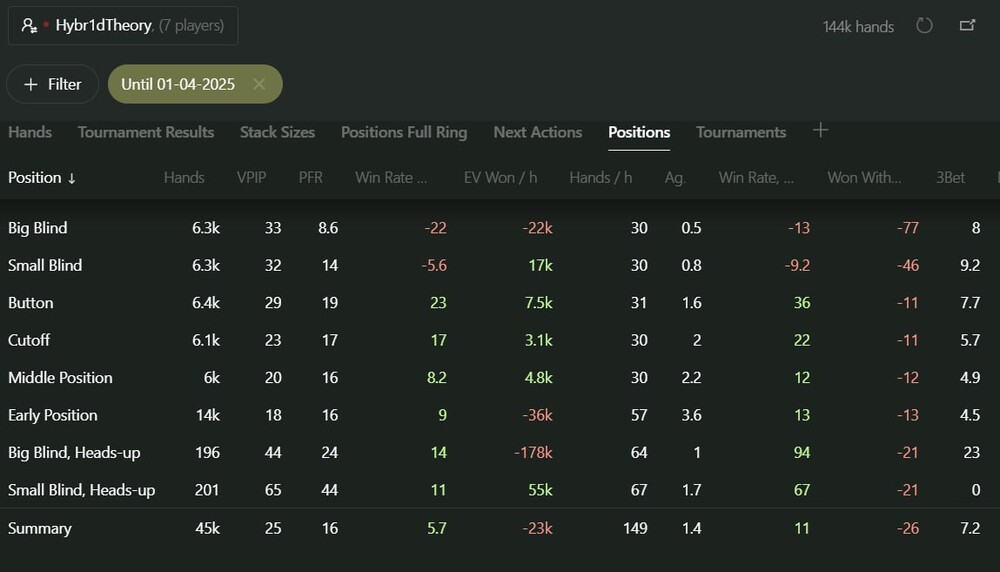Sort table by PFR column
The width and height of the screenshot is (1000, 572).
(310, 177)
